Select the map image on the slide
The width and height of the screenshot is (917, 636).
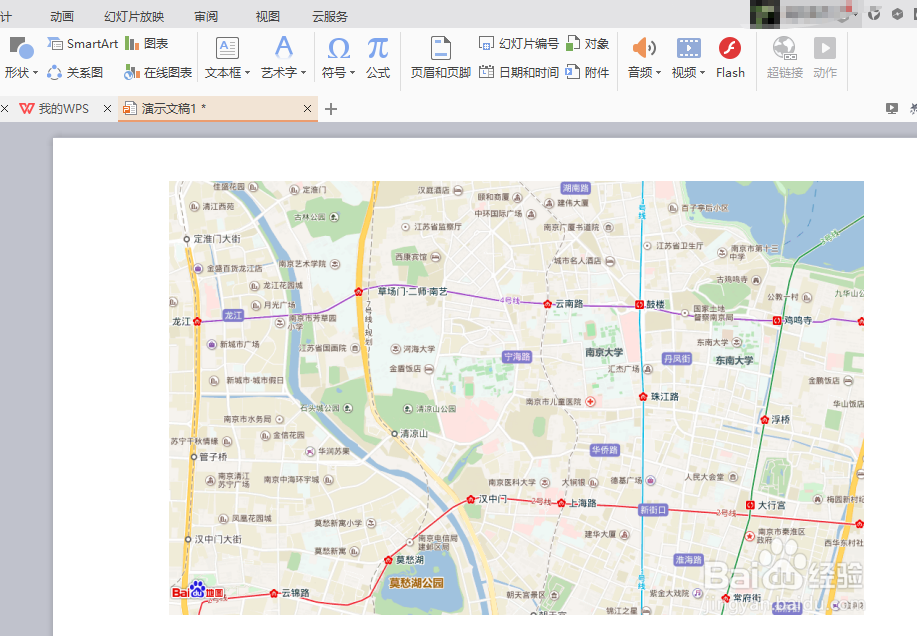516,398
